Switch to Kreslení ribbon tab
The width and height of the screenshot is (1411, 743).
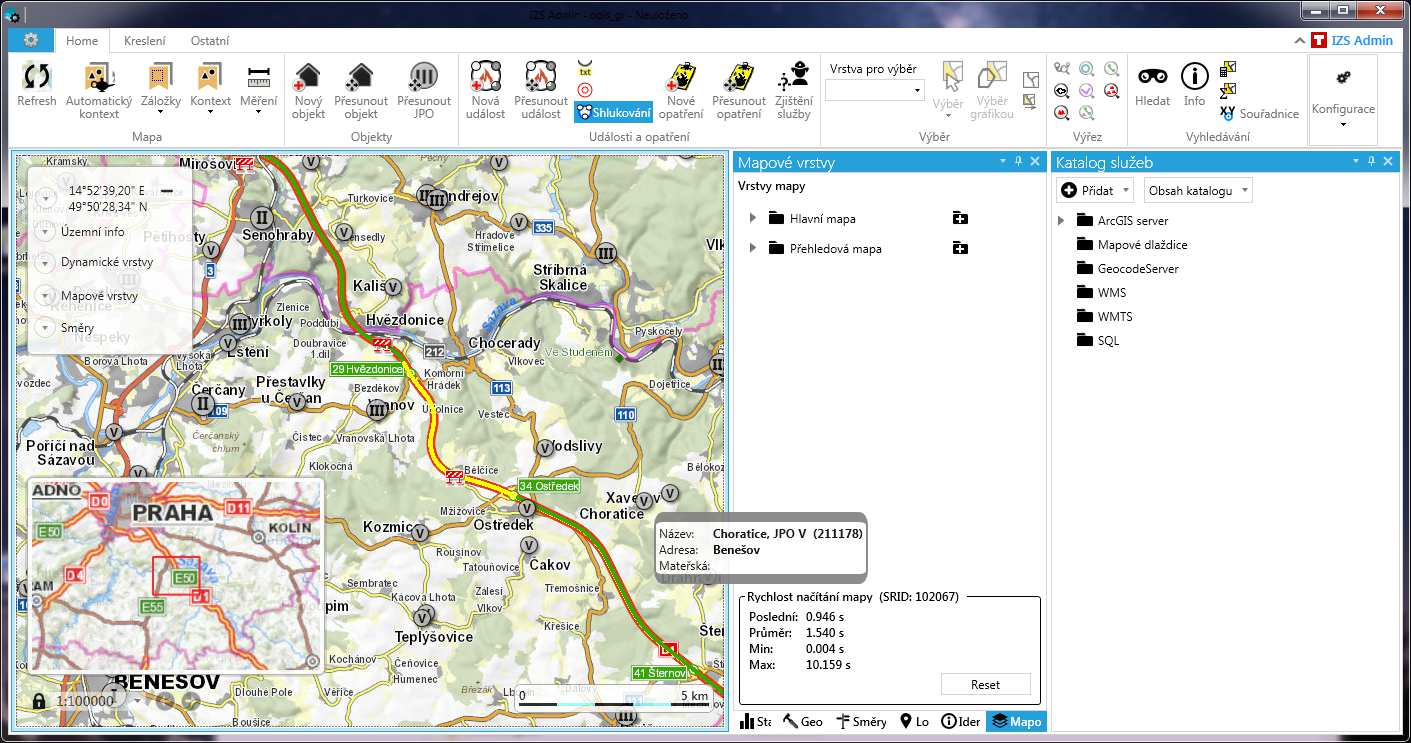coord(145,41)
